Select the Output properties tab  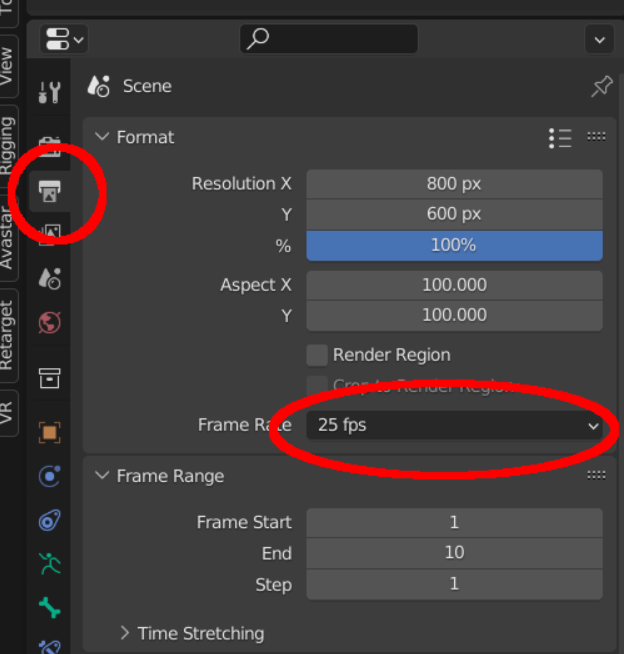click(50, 191)
